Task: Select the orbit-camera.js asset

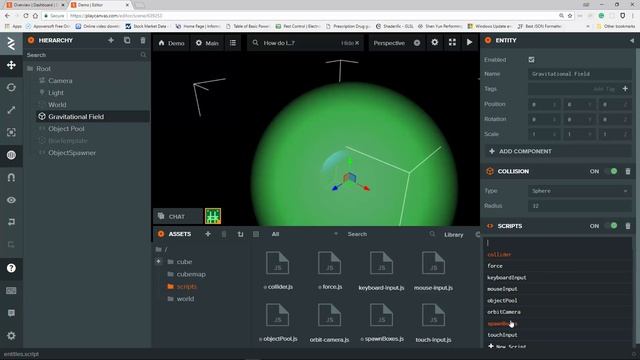Action: (329, 322)
